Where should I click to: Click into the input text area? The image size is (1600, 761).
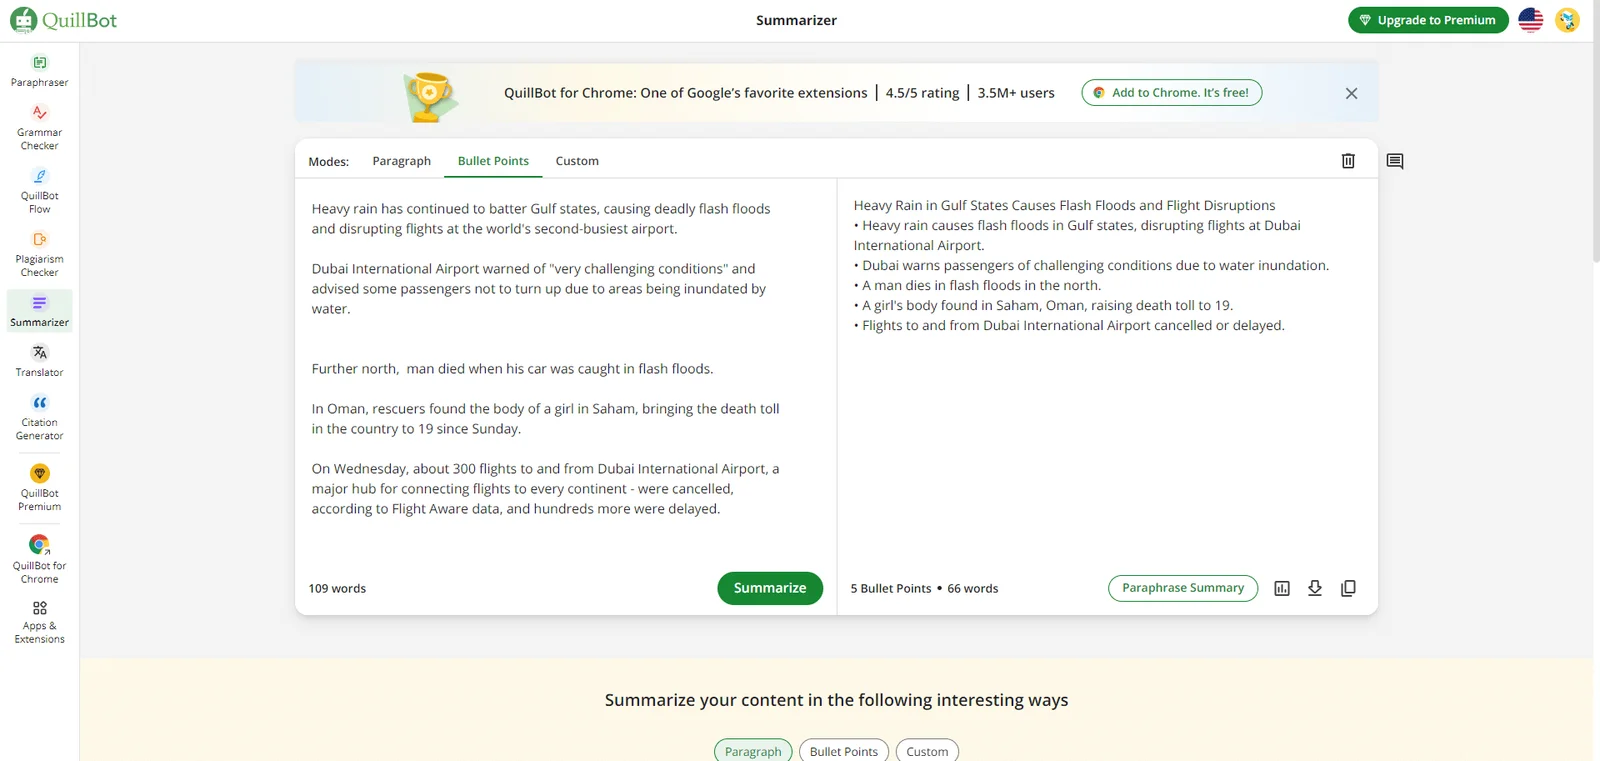coord(565,370)
